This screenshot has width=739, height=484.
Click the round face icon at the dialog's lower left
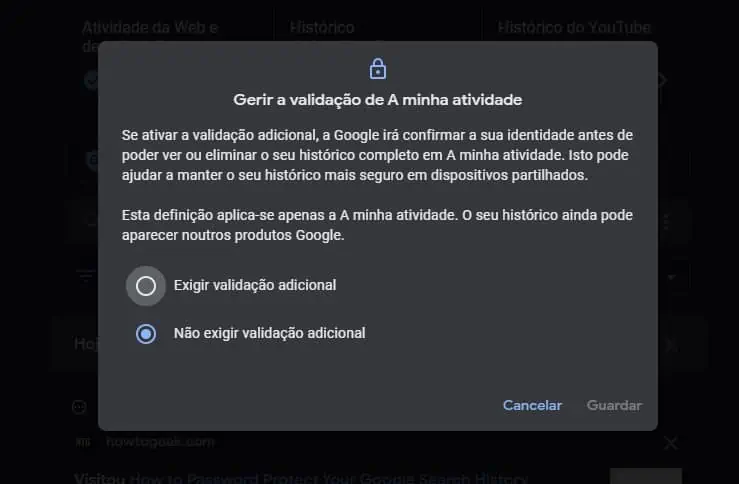coord(79,407)
